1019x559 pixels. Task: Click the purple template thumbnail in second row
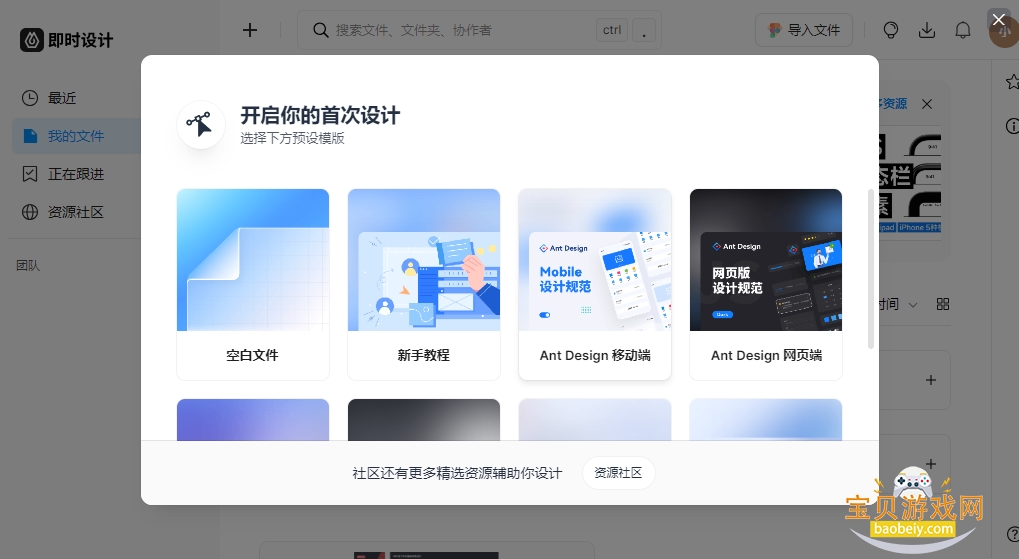click(x=253, y=420)
